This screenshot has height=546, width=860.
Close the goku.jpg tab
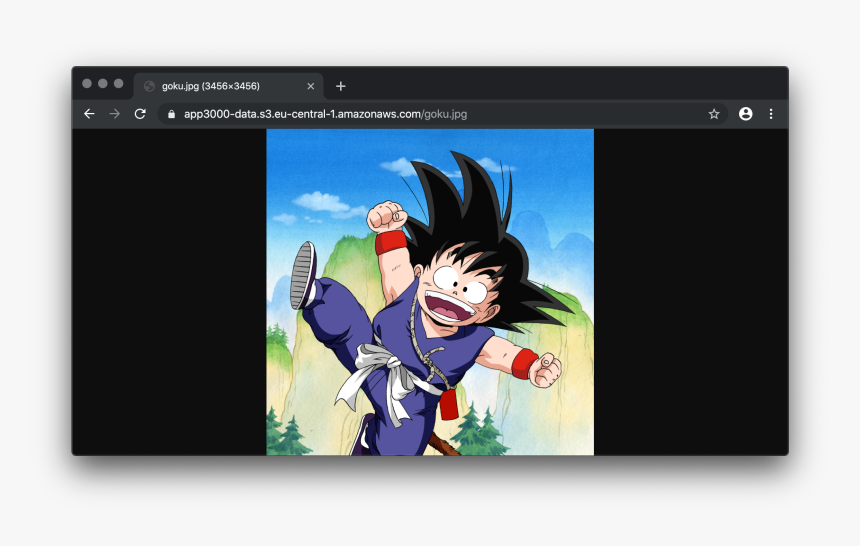(x=310, y=86)
